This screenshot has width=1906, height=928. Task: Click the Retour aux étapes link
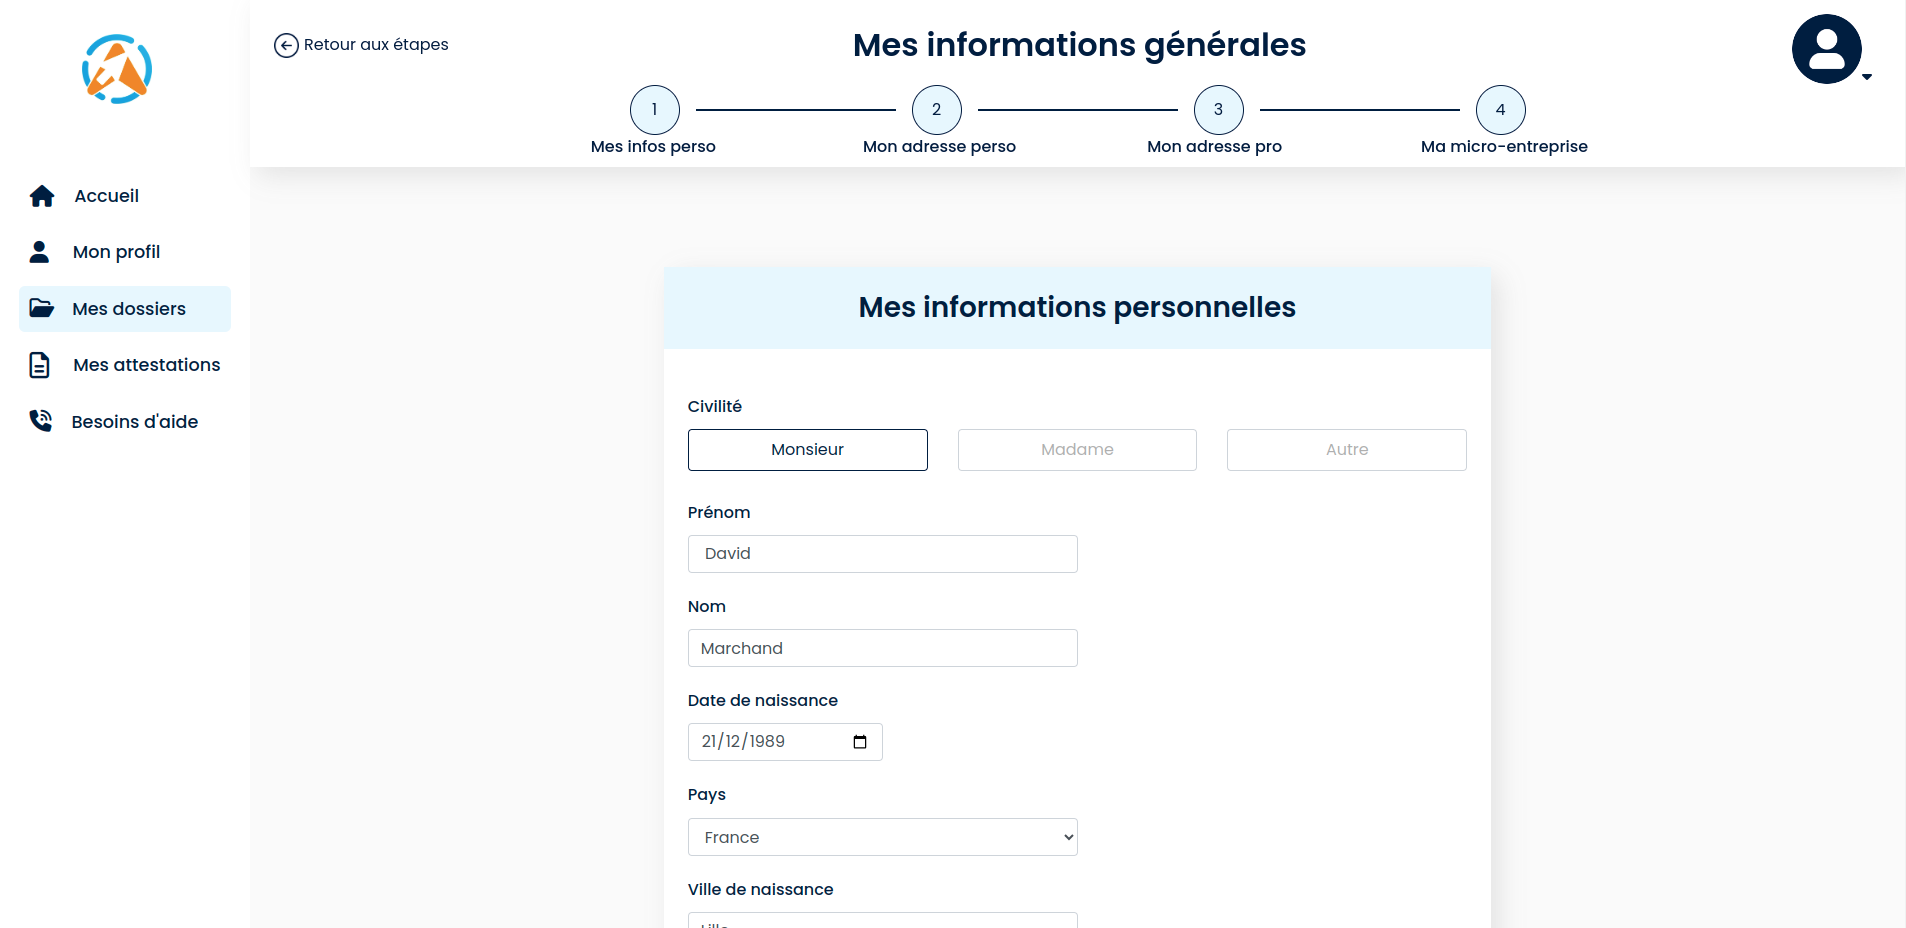pos(375,45)
